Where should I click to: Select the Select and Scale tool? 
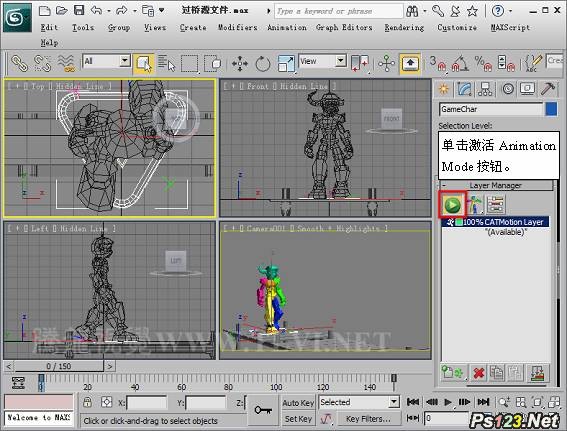(286, 63)
